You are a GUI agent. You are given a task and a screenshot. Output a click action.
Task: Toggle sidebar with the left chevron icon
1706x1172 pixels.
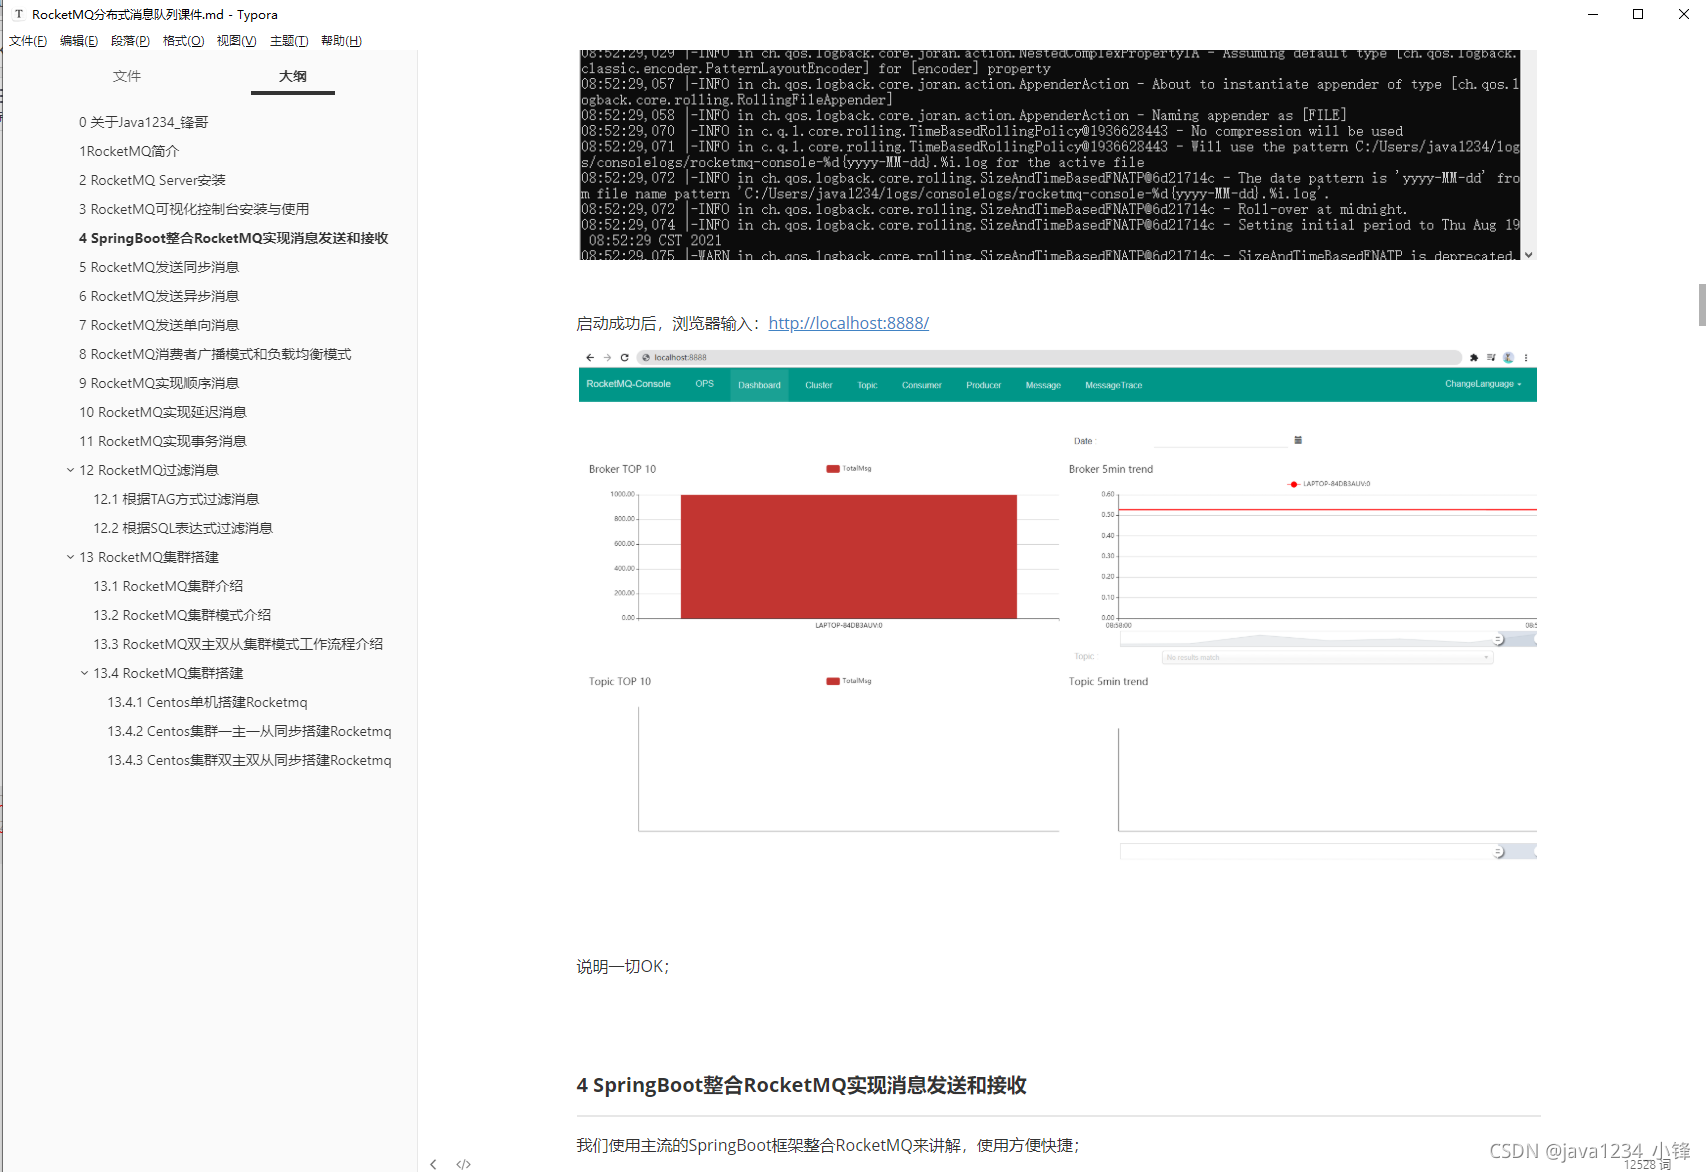click(x=433, y=1164)
